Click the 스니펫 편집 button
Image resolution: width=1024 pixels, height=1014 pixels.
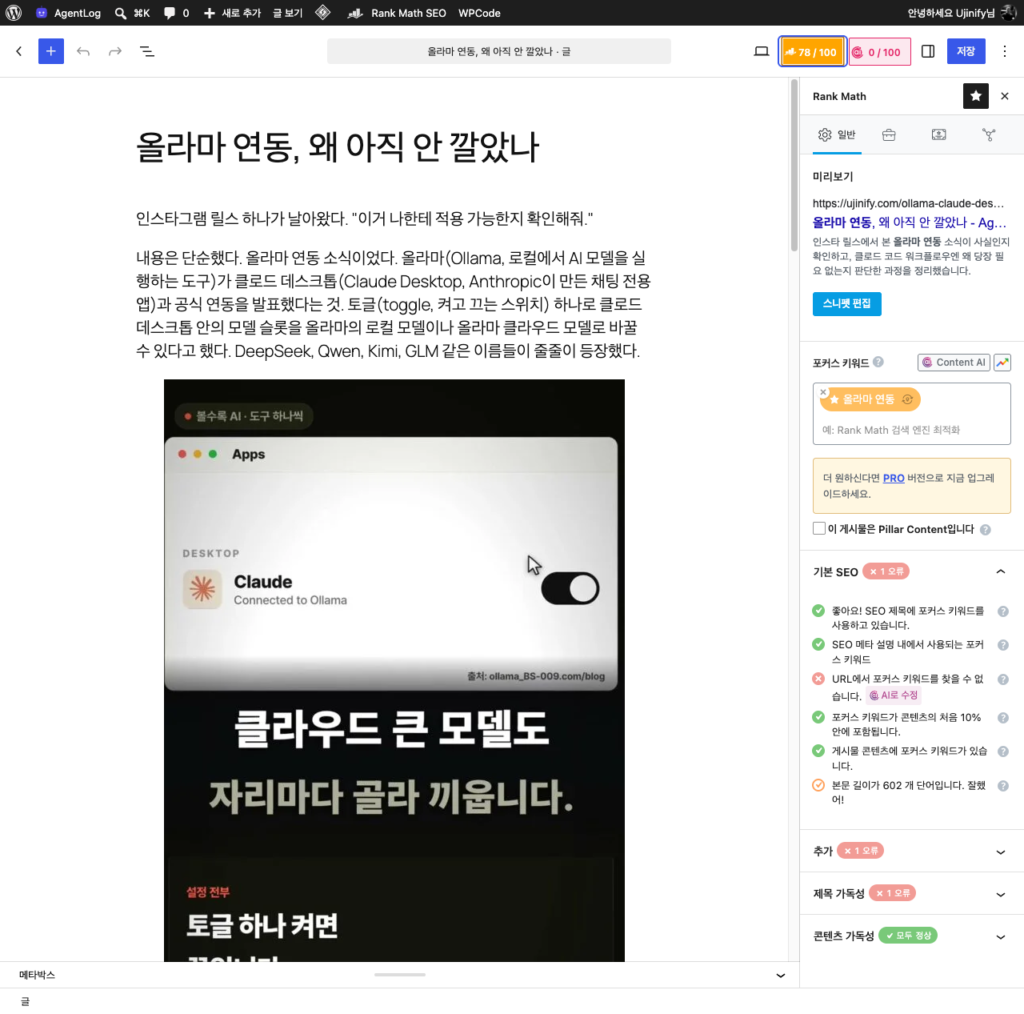(846, 304)
